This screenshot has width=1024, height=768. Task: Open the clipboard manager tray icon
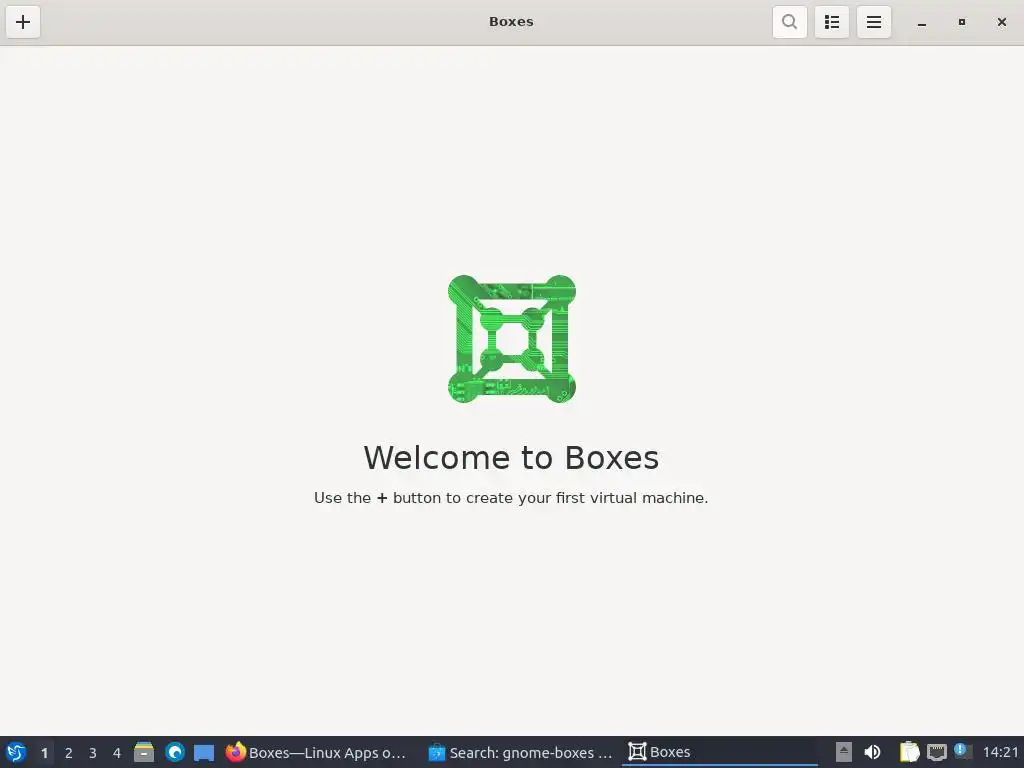coord(909,752)
